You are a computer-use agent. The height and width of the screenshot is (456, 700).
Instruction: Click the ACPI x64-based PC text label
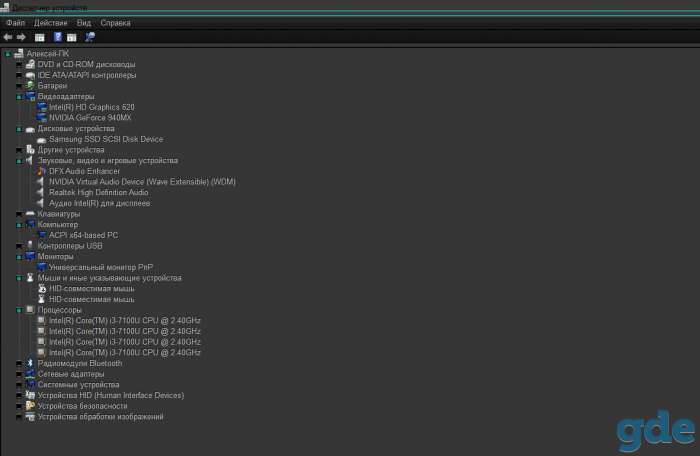pyautogui.click(x=83, y=235)
